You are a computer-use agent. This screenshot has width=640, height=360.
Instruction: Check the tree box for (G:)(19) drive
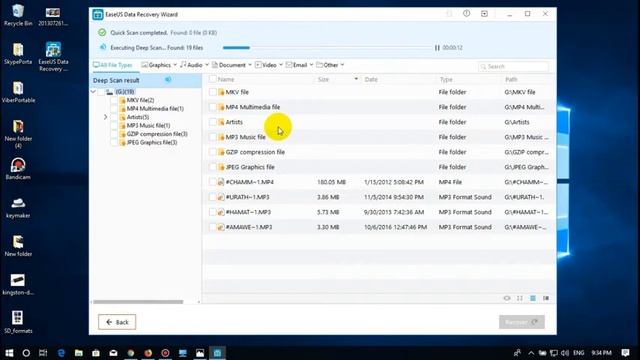(101, 92)
